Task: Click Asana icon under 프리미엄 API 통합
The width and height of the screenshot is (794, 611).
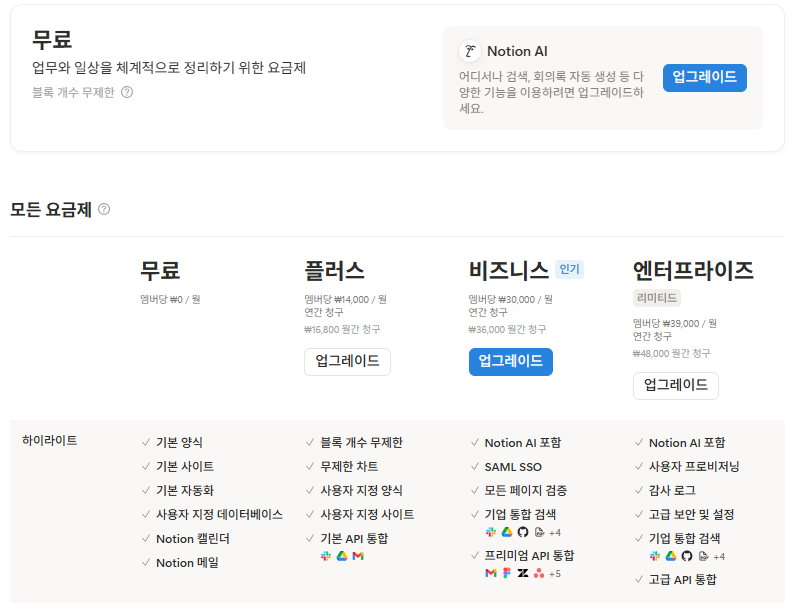Action: coord(539,573)
